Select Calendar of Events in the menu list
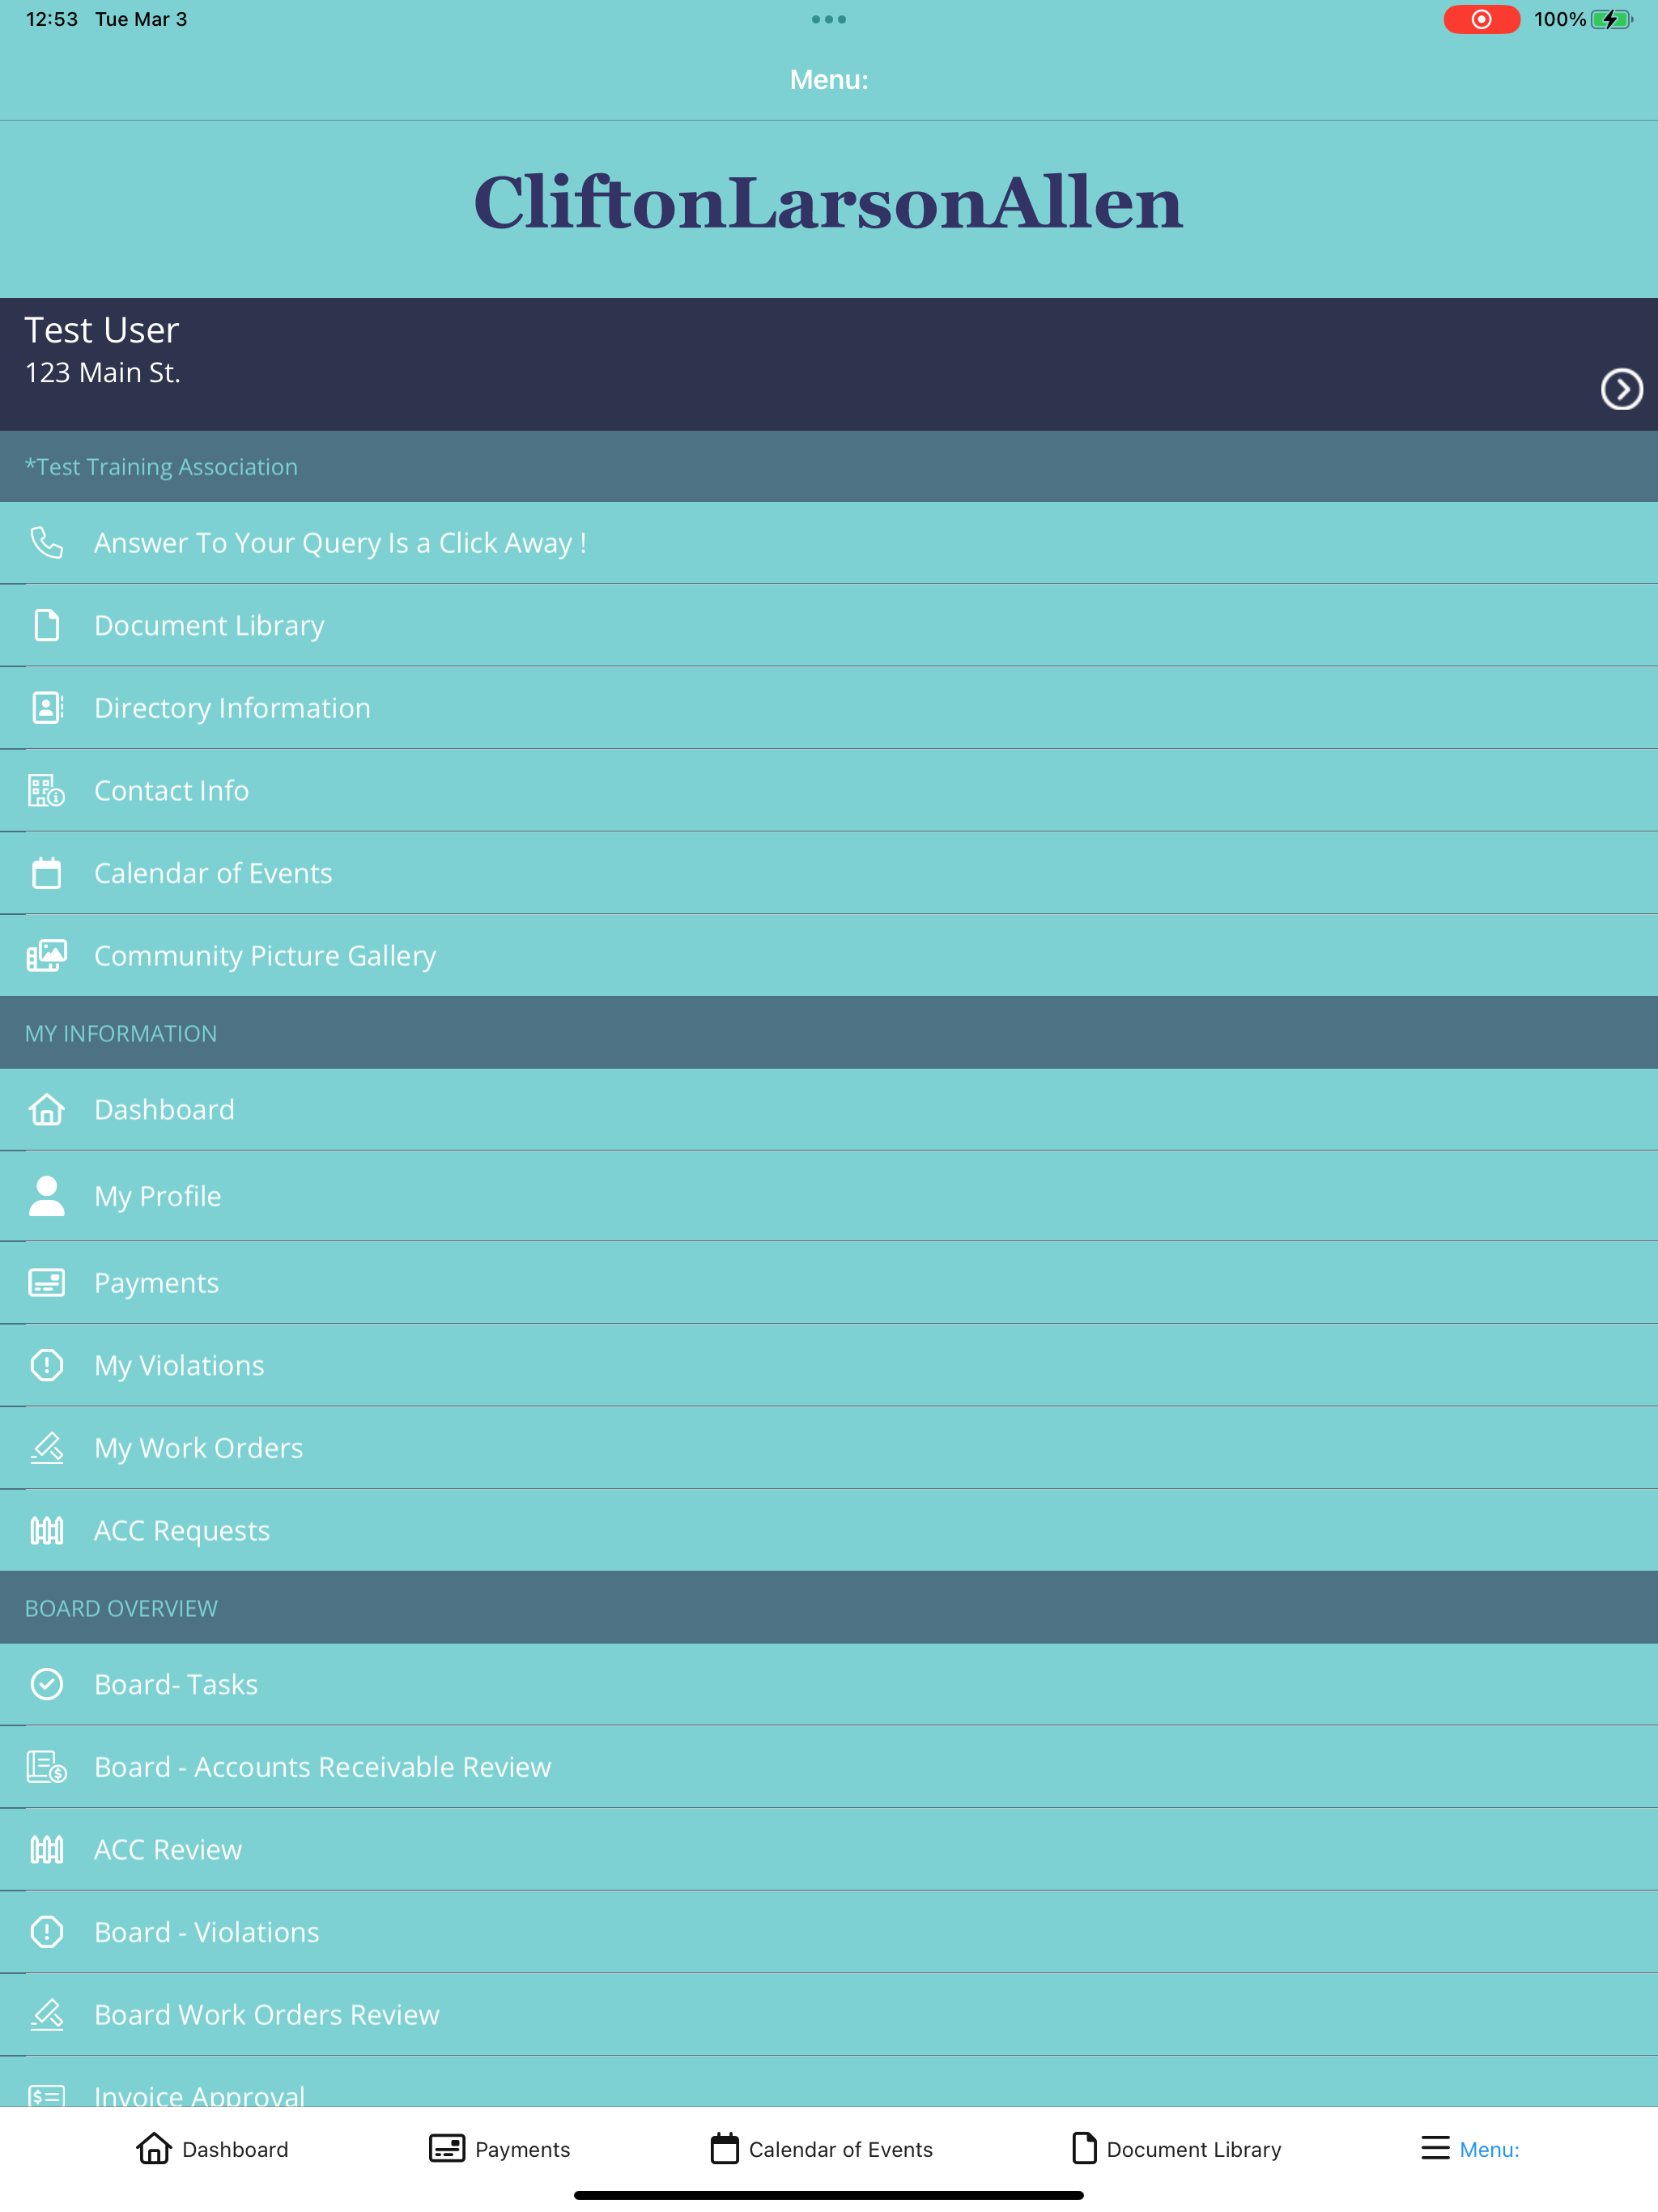 [x=829, y=873]
